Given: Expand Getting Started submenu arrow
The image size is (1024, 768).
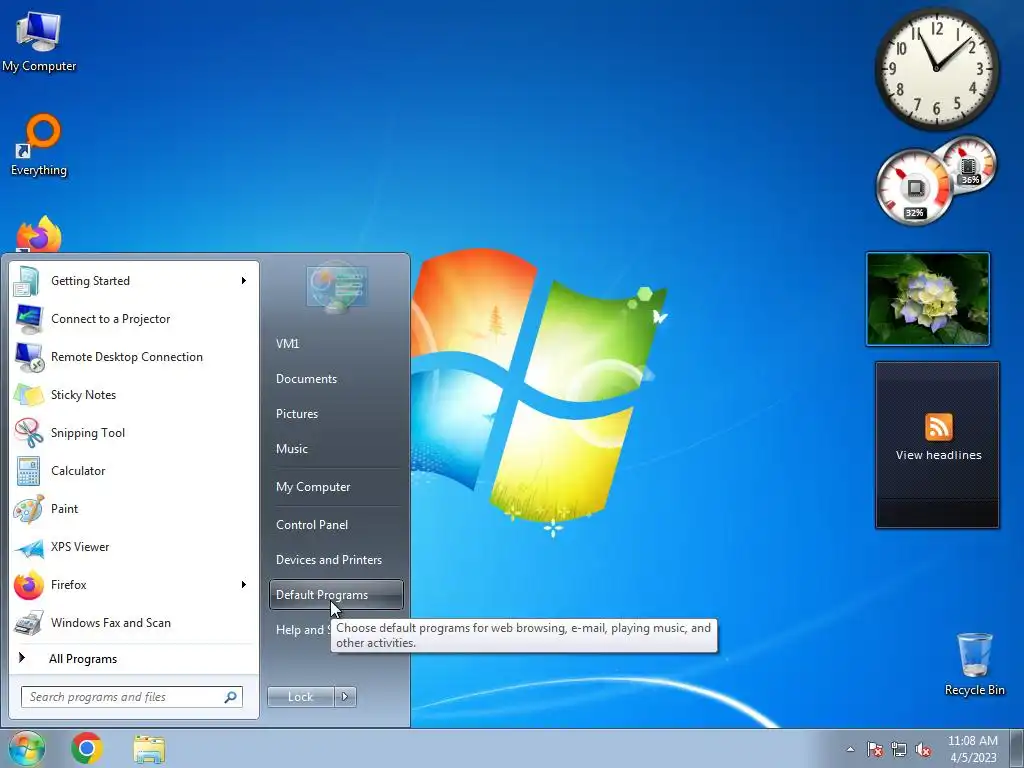Looking at the screenshot, I should 244,281.
